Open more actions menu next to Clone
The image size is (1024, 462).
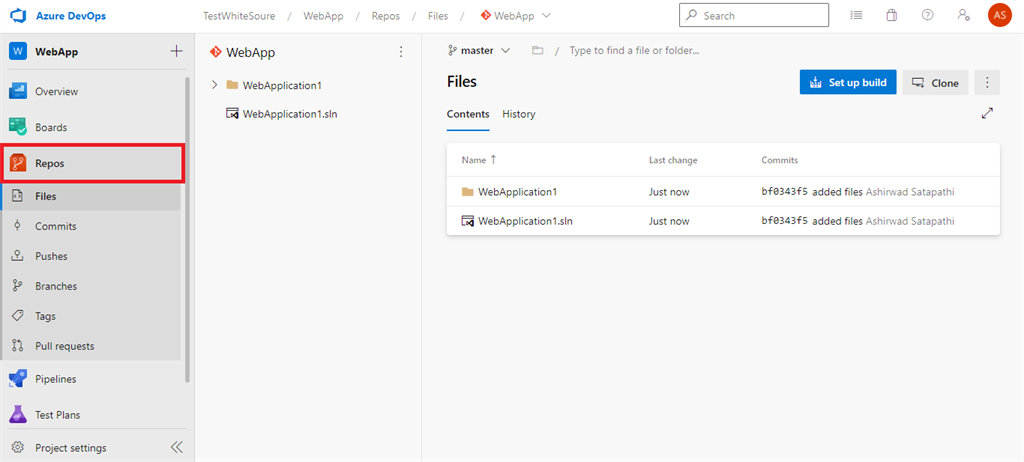[987, 83]
